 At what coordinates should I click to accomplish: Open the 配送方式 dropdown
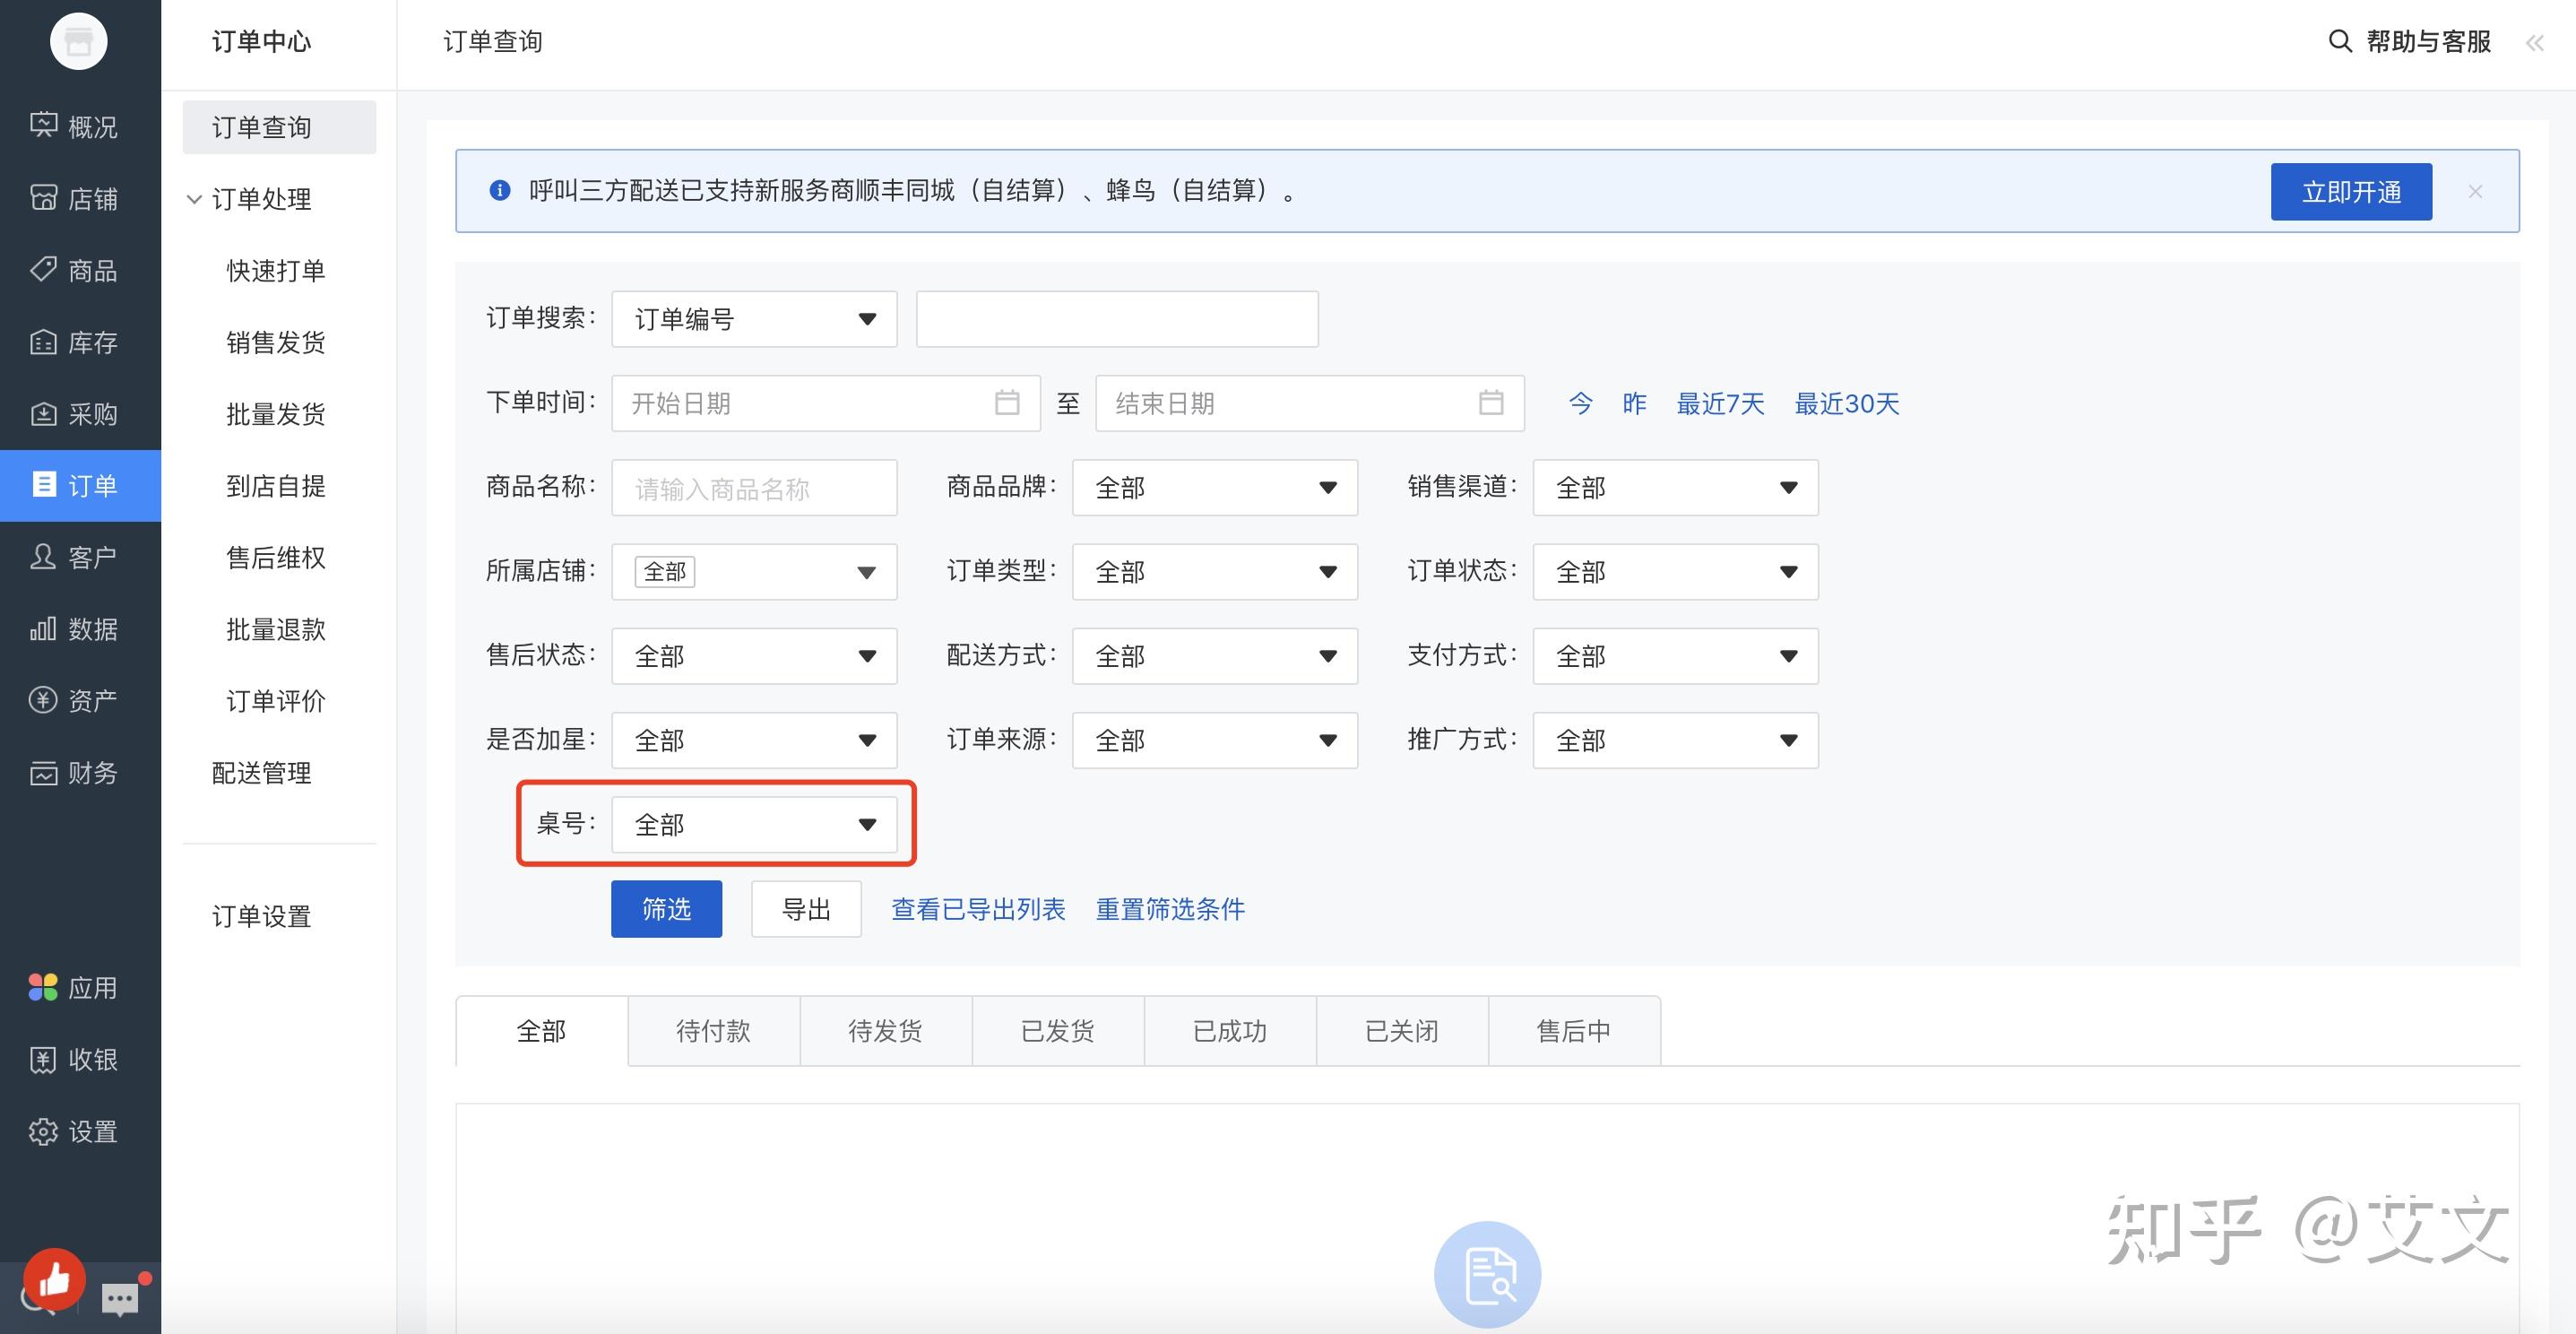click(x=1215, y=656)
